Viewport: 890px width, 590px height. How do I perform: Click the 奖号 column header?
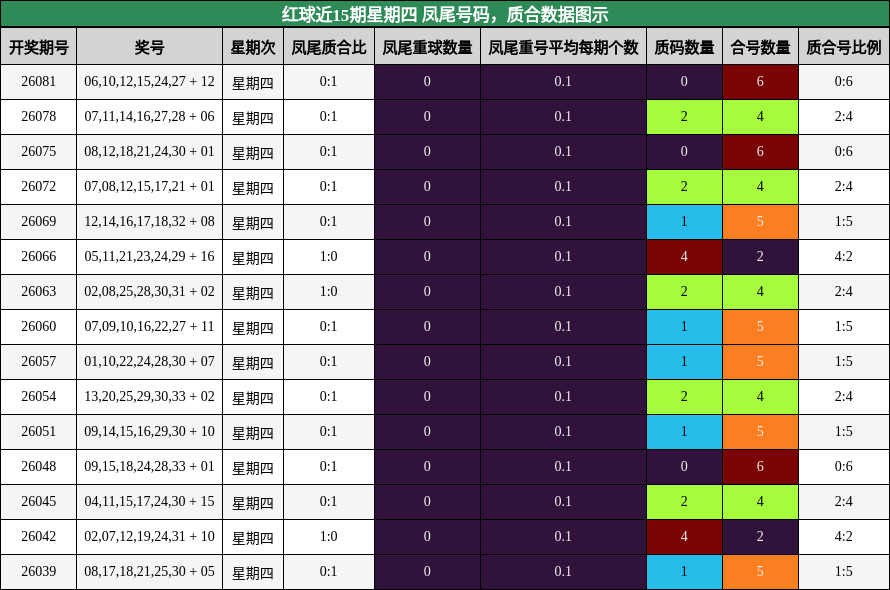[149, 47]
